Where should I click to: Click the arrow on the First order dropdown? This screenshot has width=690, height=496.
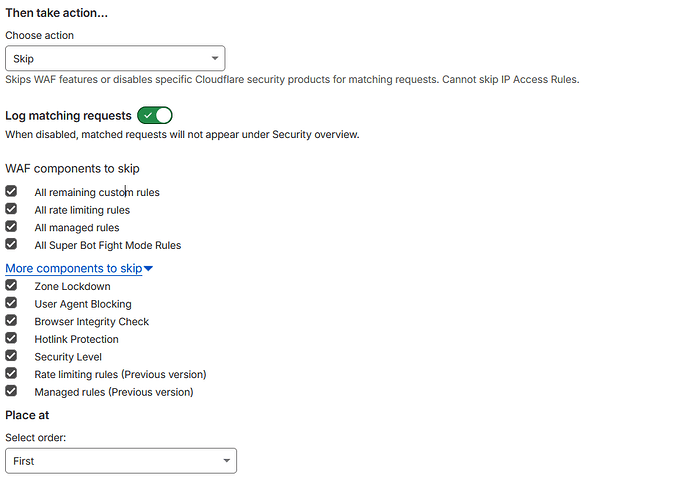coord(226,462)
